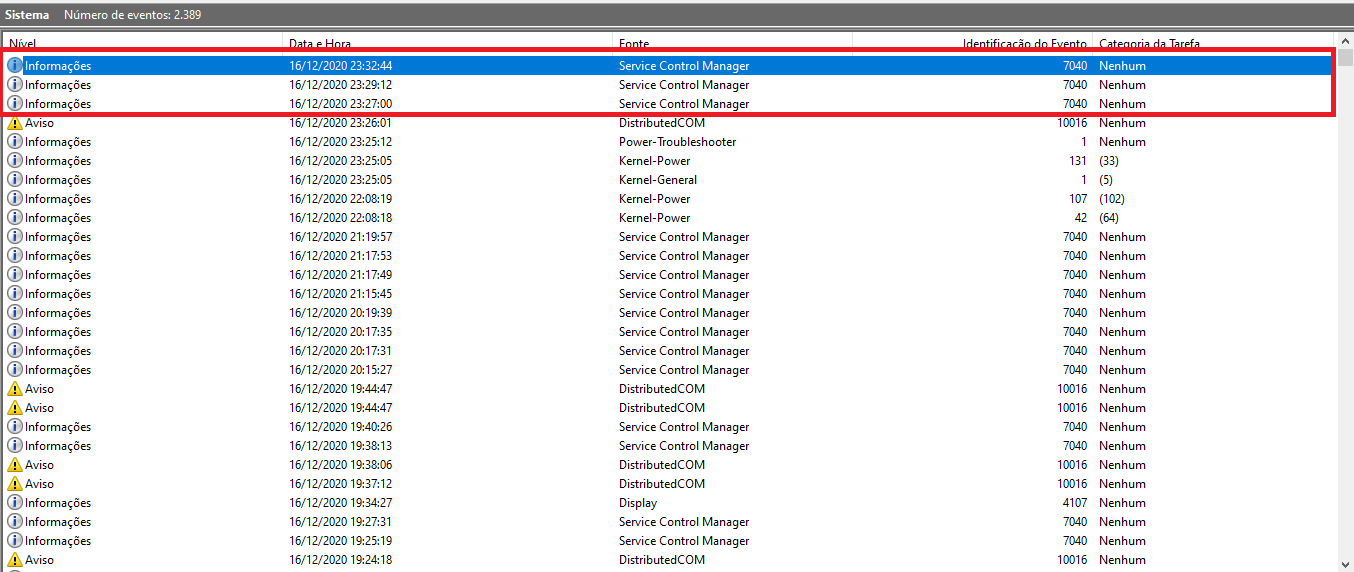Click the warning icon of the 19:38:06 event
The height and width of the screenshot is (572, 1354).
tap(15, 465)
